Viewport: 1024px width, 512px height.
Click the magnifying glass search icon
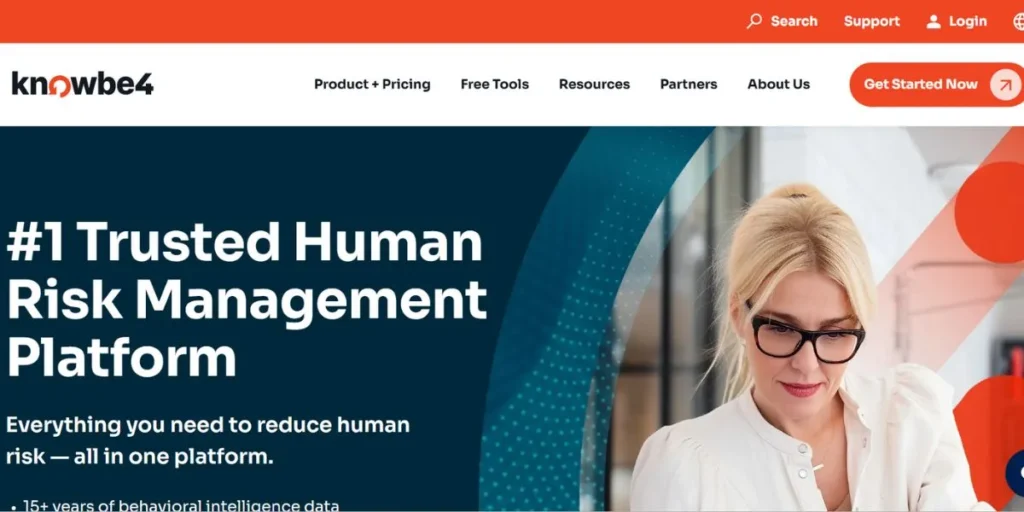[754, 21]
